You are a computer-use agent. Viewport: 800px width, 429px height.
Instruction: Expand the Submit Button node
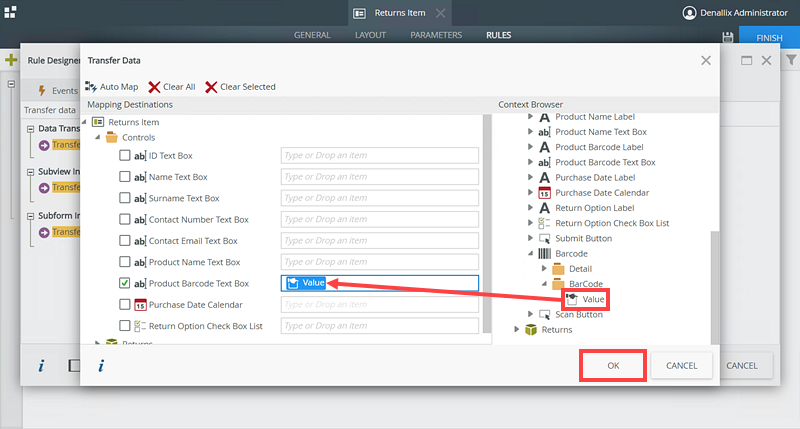pyautogui.click(x=531, y=238)
